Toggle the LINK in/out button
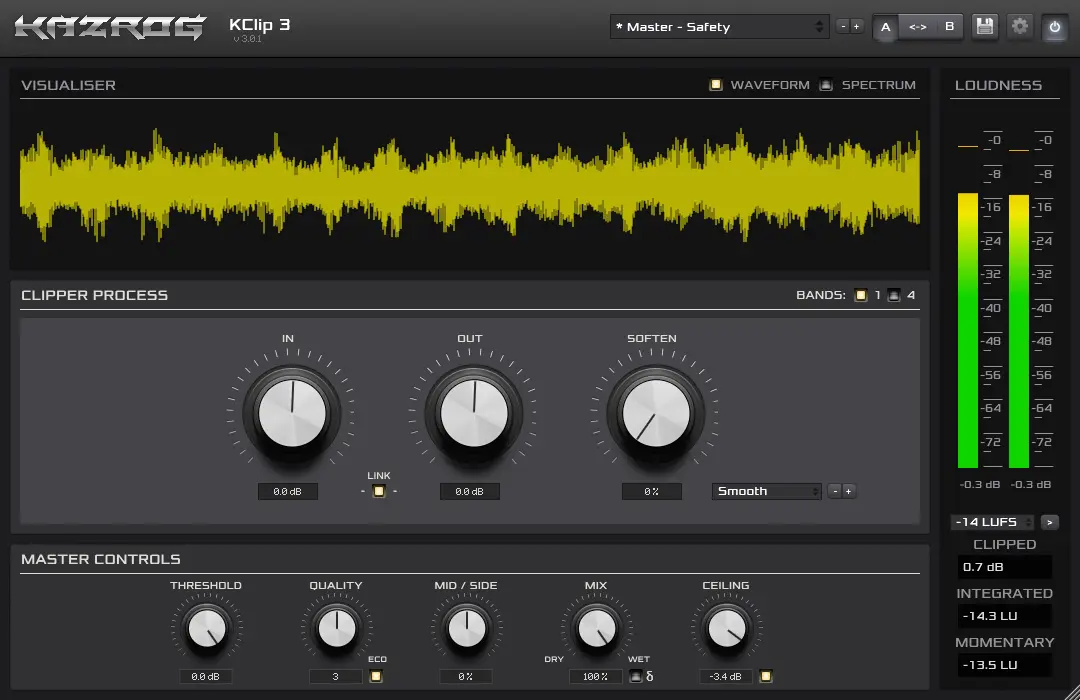This screenshot has width=1080, height=700. (x=379, y=491)
